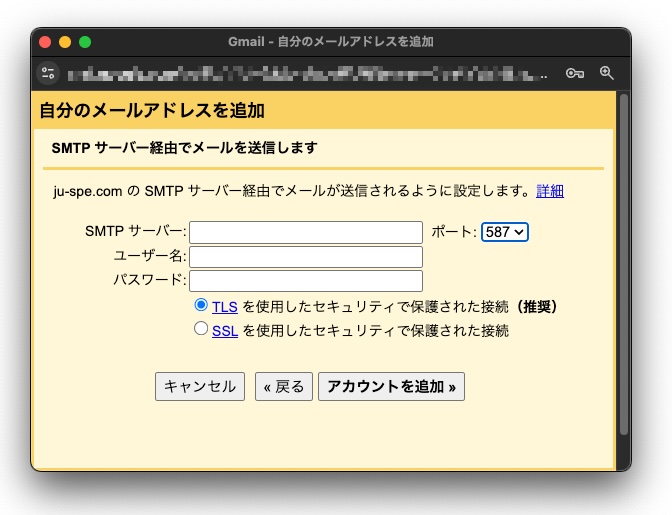672x515 pixels.
Task: Click the zoom magnifier icon in address bar
Action: pos(606,73)
